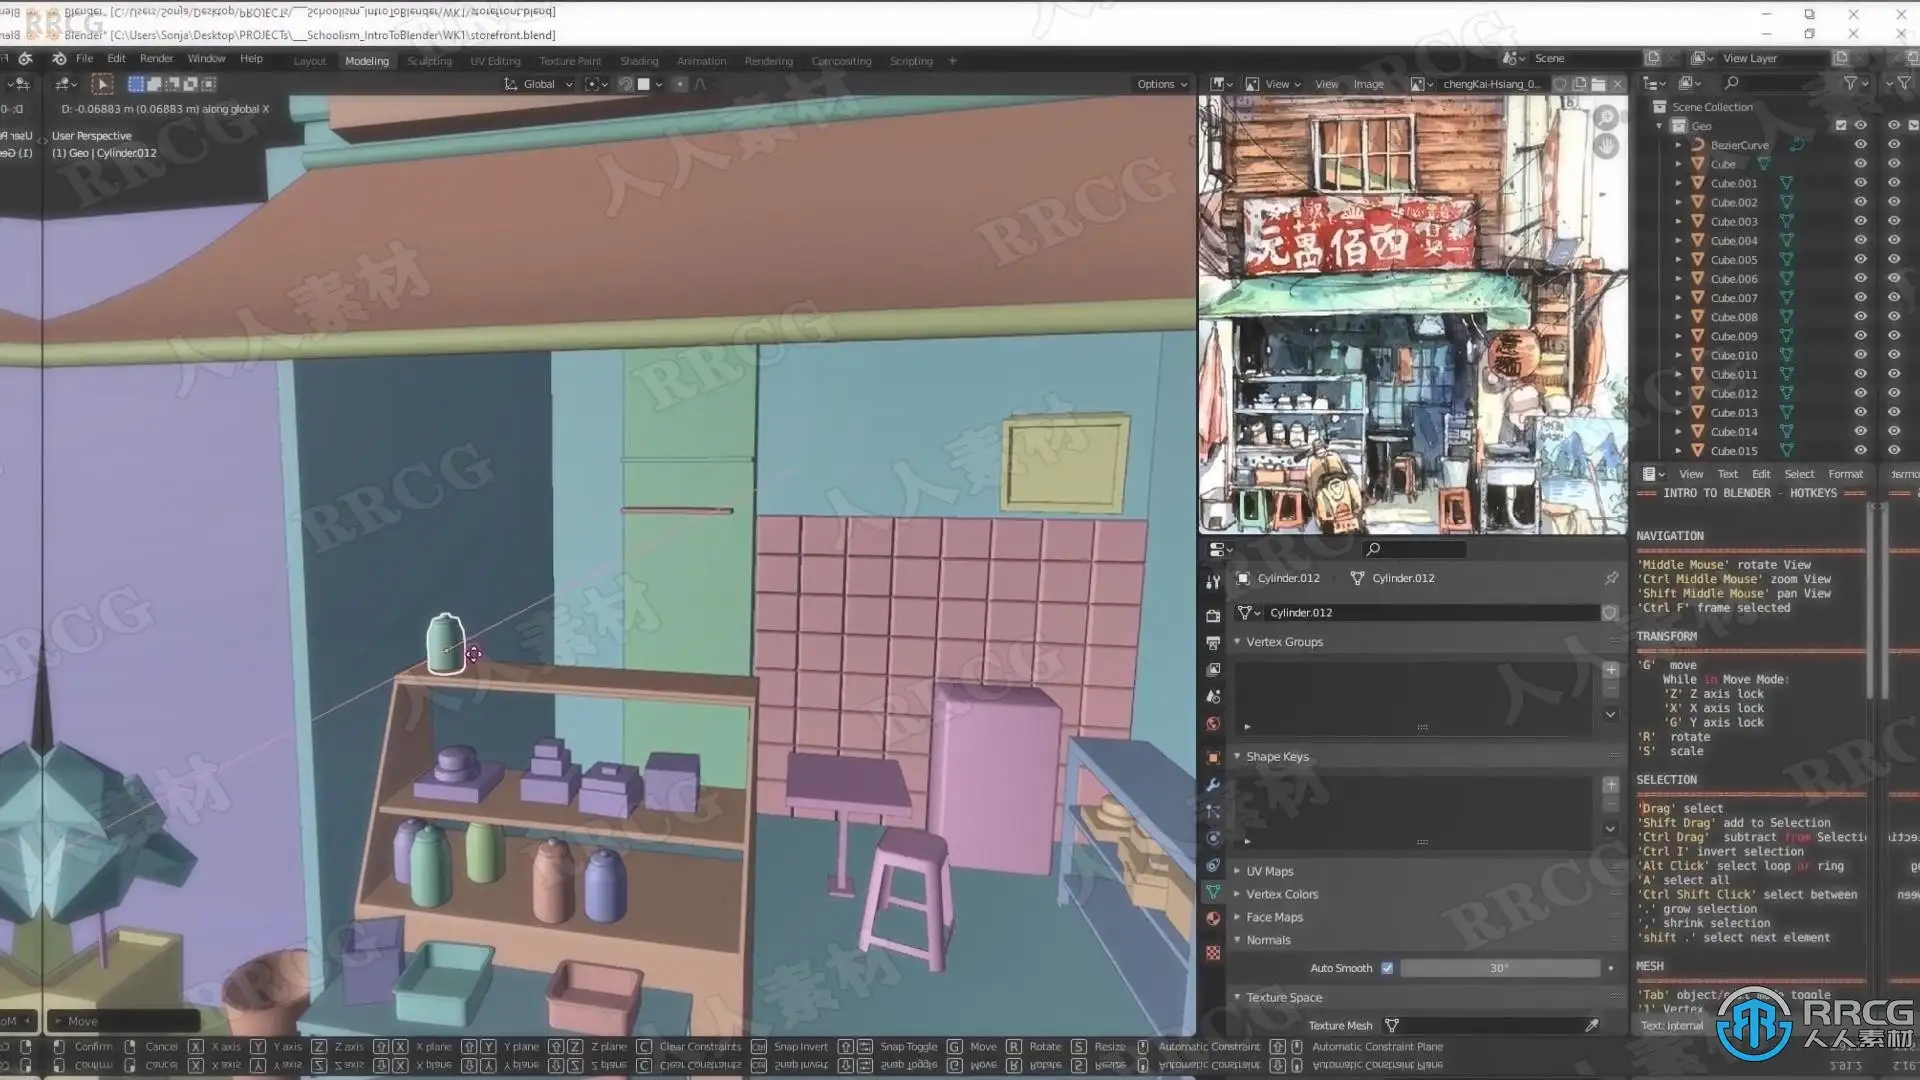Screen dimensions: 1920x1080
Task: Add a new vertex group
Action: tap(1610, 670)
